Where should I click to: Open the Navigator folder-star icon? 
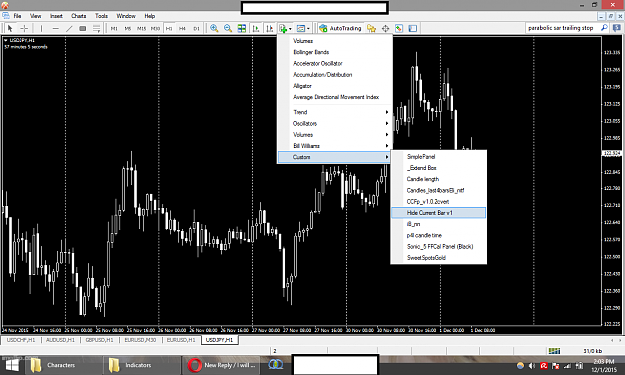[371, 28]
